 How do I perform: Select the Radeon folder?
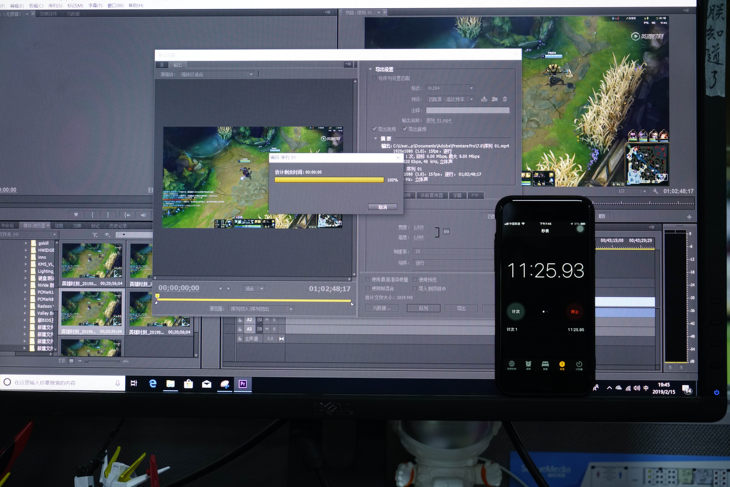(41, 306)
